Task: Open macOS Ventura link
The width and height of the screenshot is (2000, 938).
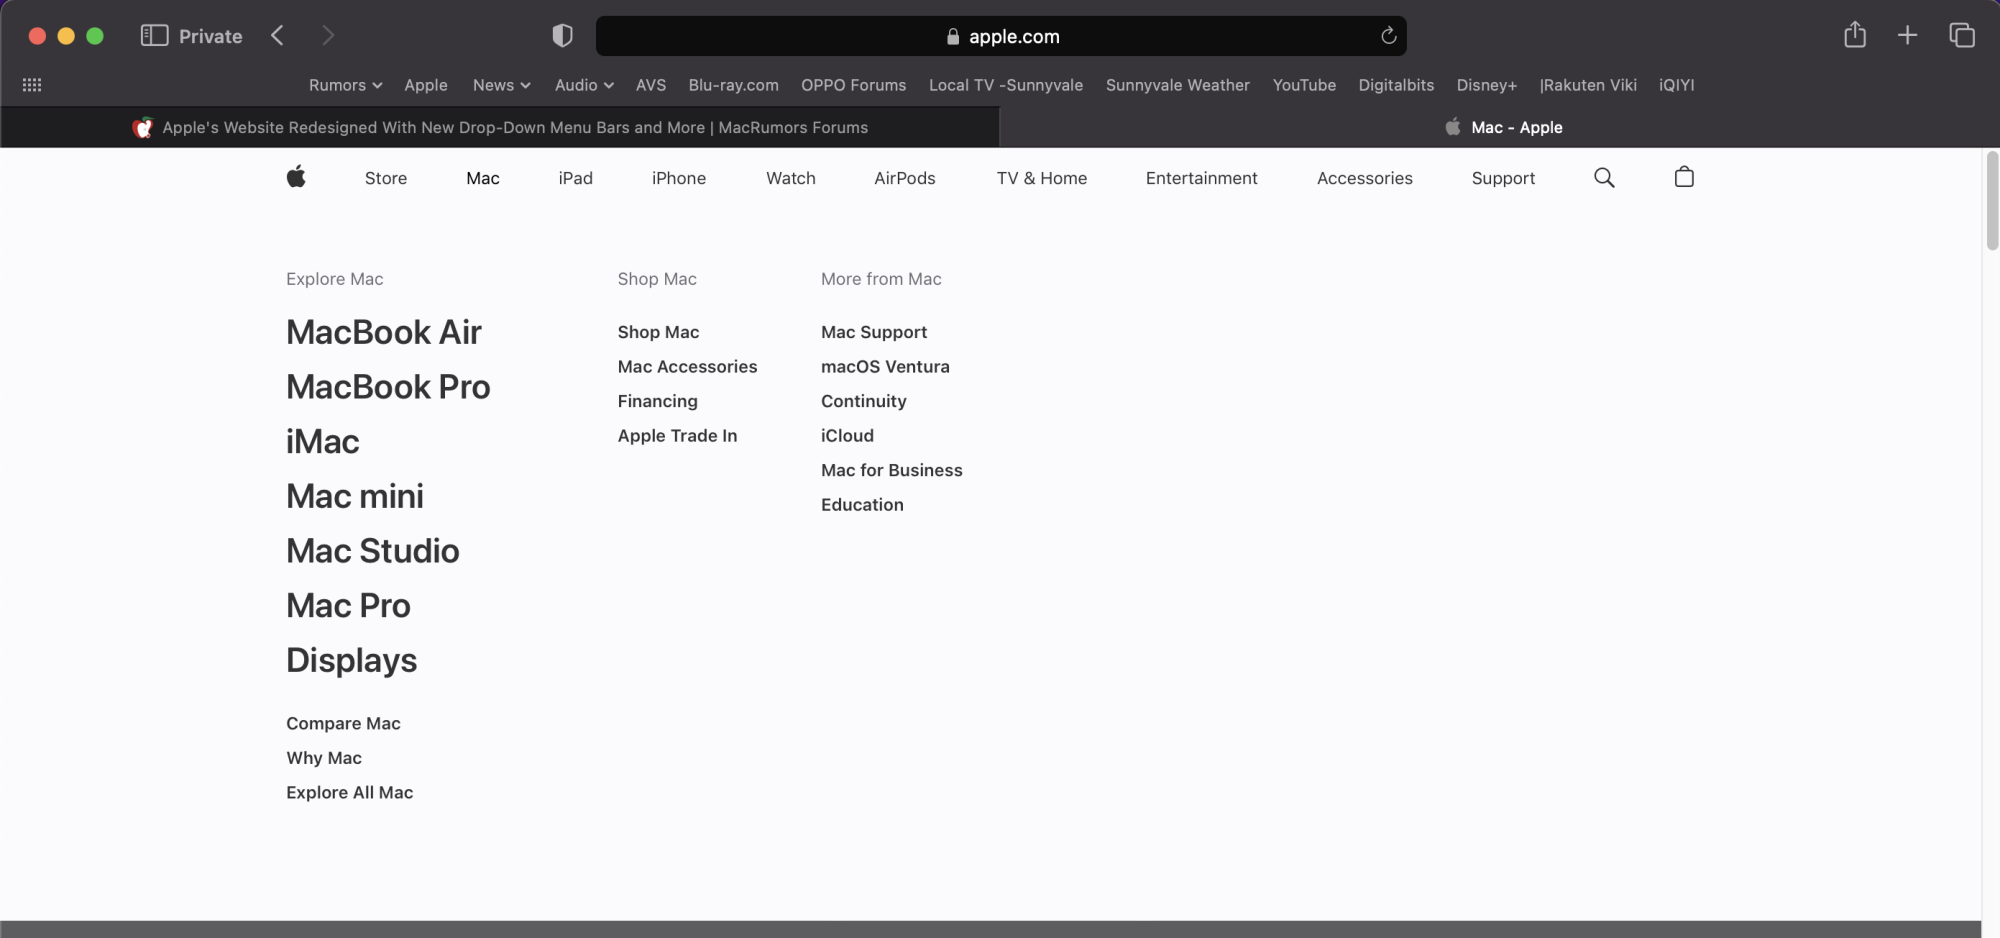Action: pyautogui.click(x=885, y=367)
